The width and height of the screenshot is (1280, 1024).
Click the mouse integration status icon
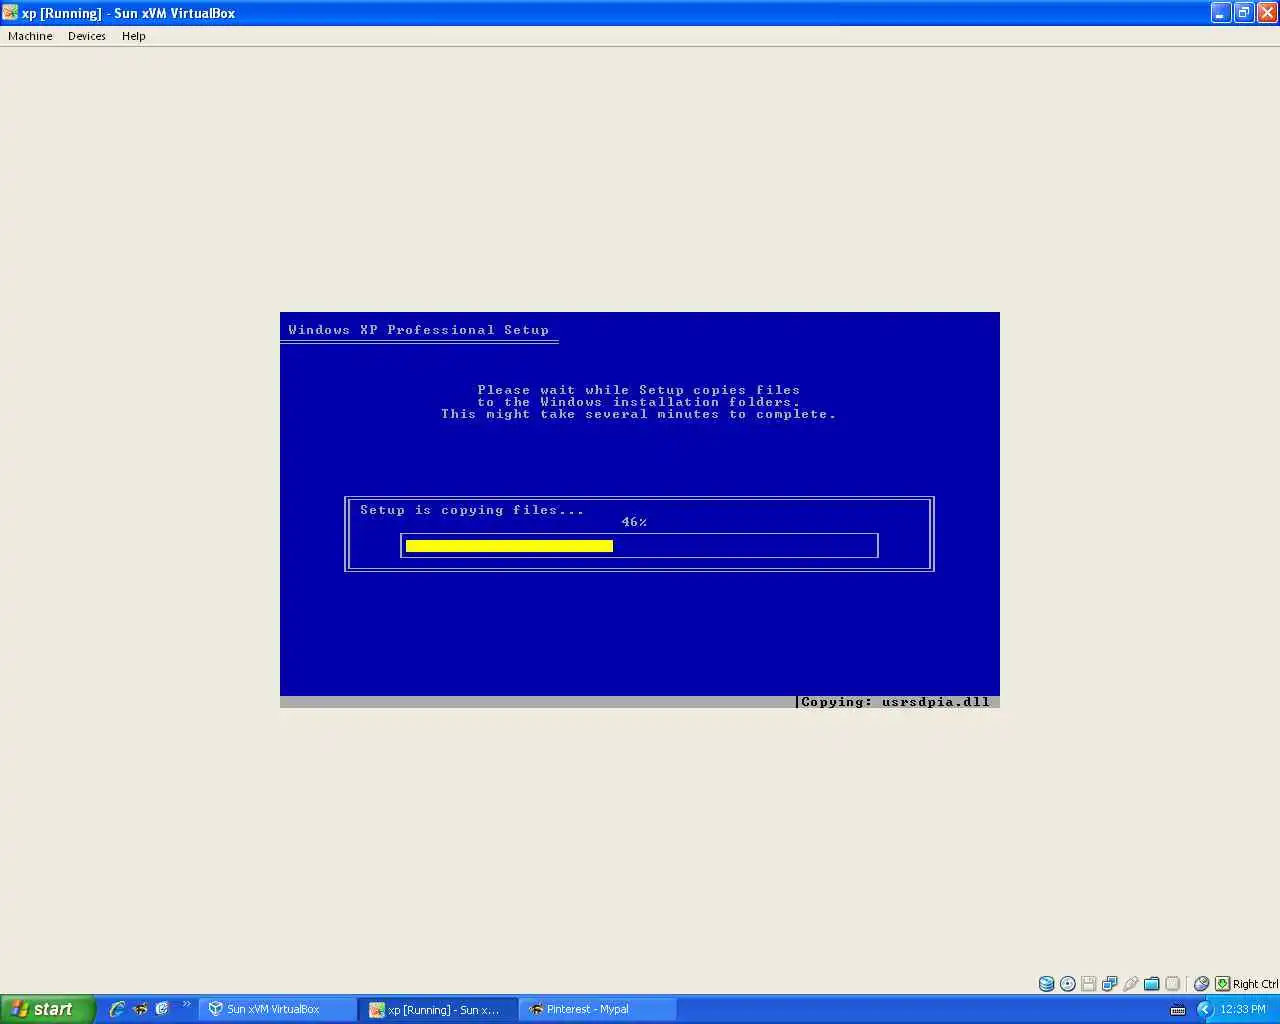click(x=1202, y=984)
